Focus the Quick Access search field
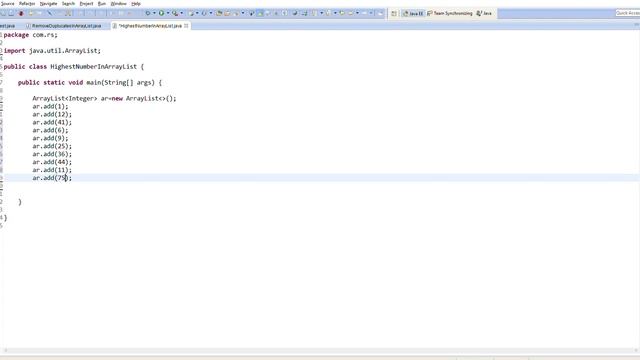Viewport: 640px width, 360px height. [628, 13]
